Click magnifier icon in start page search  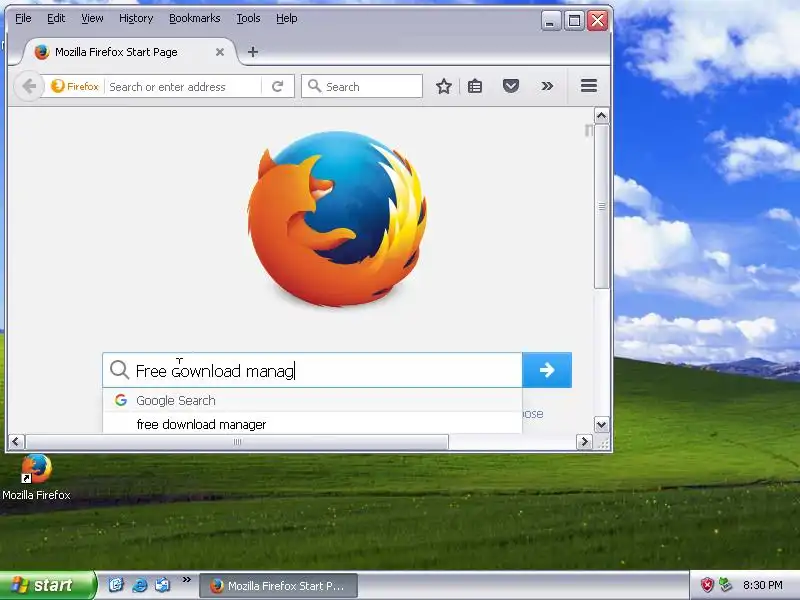(x=119, y=369)
